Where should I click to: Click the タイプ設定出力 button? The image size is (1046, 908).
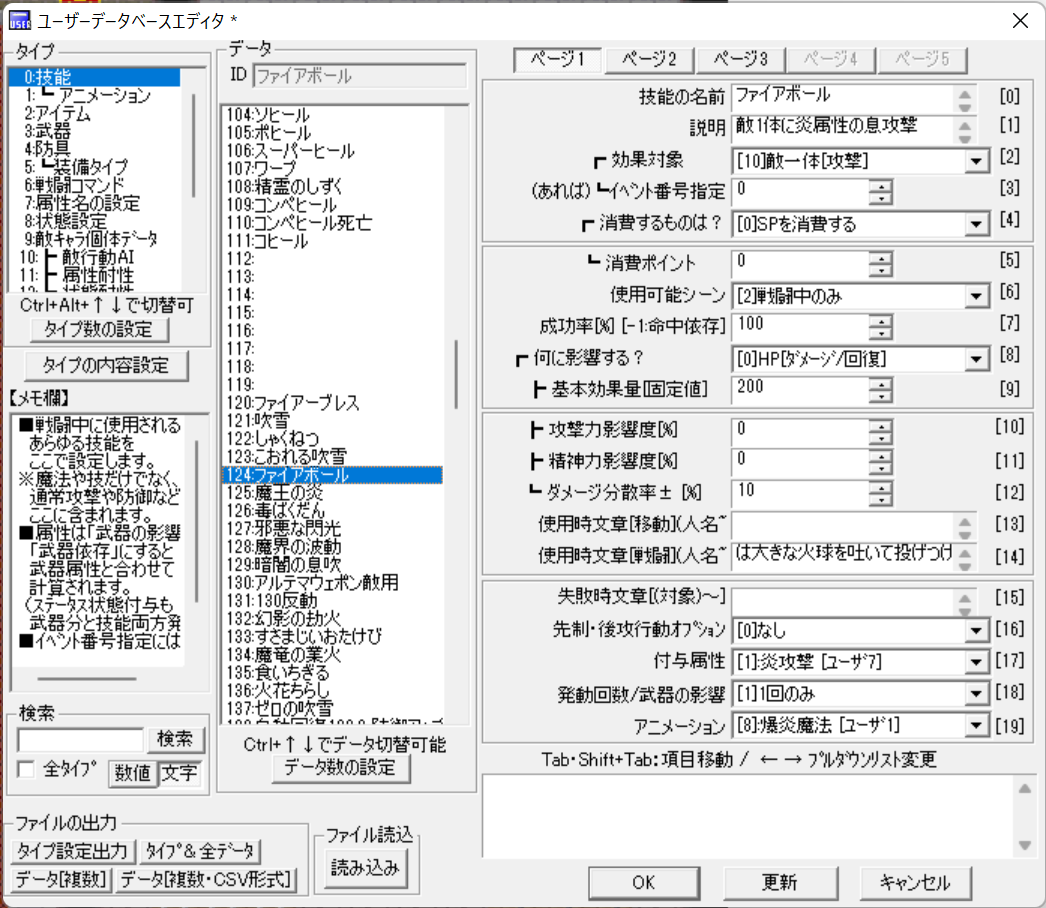click(x=73, y=851)
